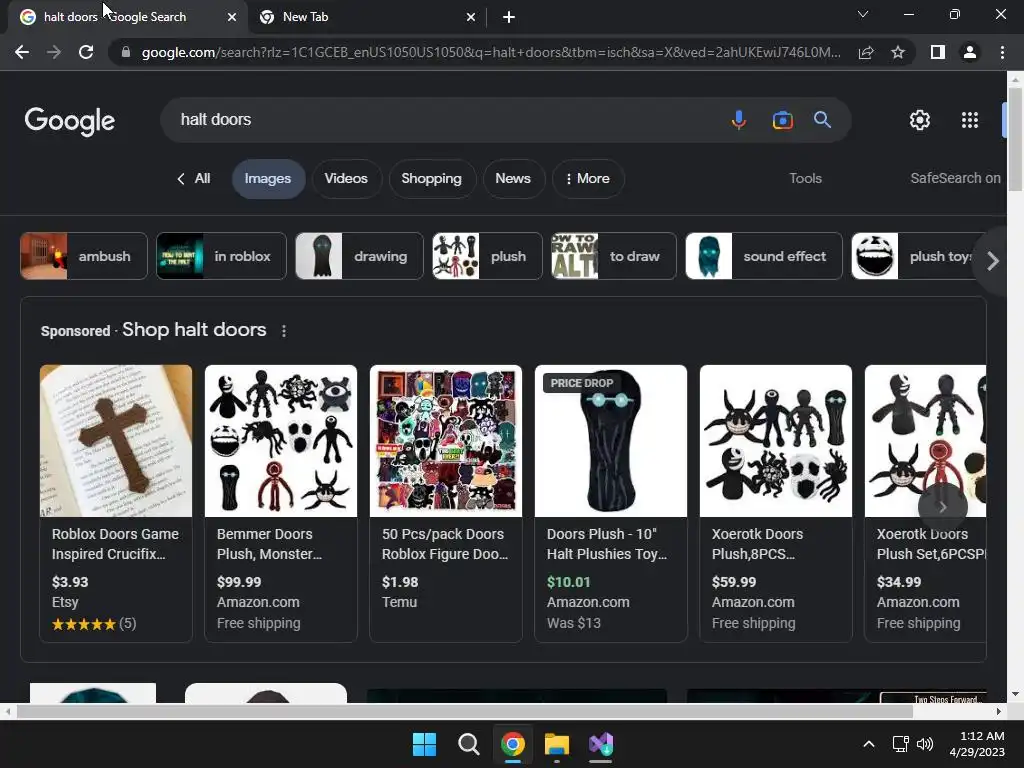Start voice search with microphone

(739, 120)
